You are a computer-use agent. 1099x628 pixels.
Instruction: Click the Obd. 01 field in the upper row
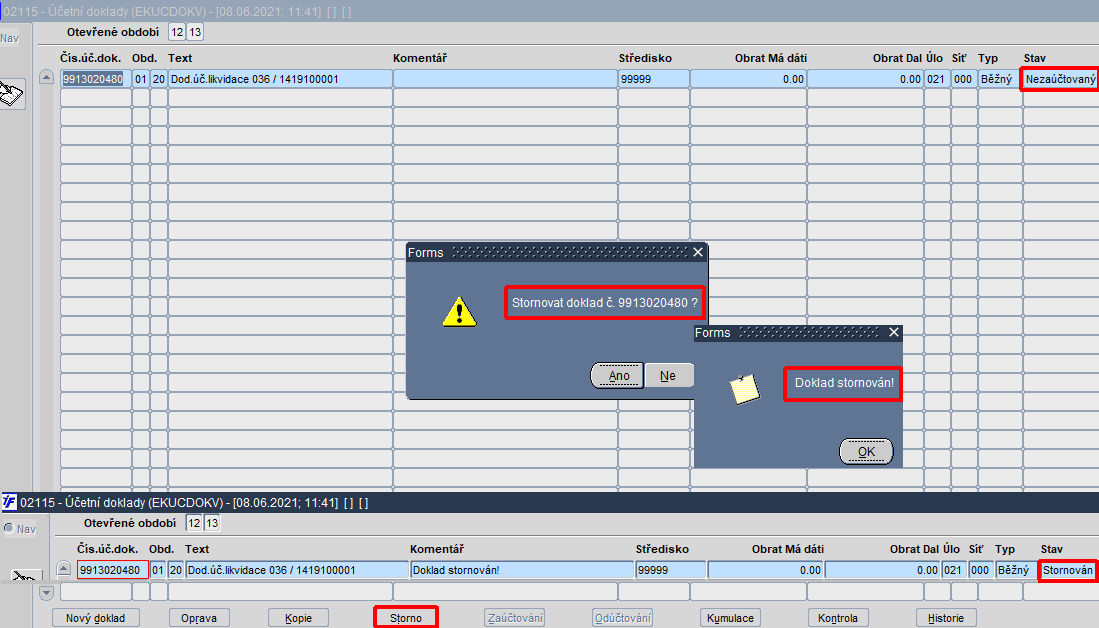141,79
